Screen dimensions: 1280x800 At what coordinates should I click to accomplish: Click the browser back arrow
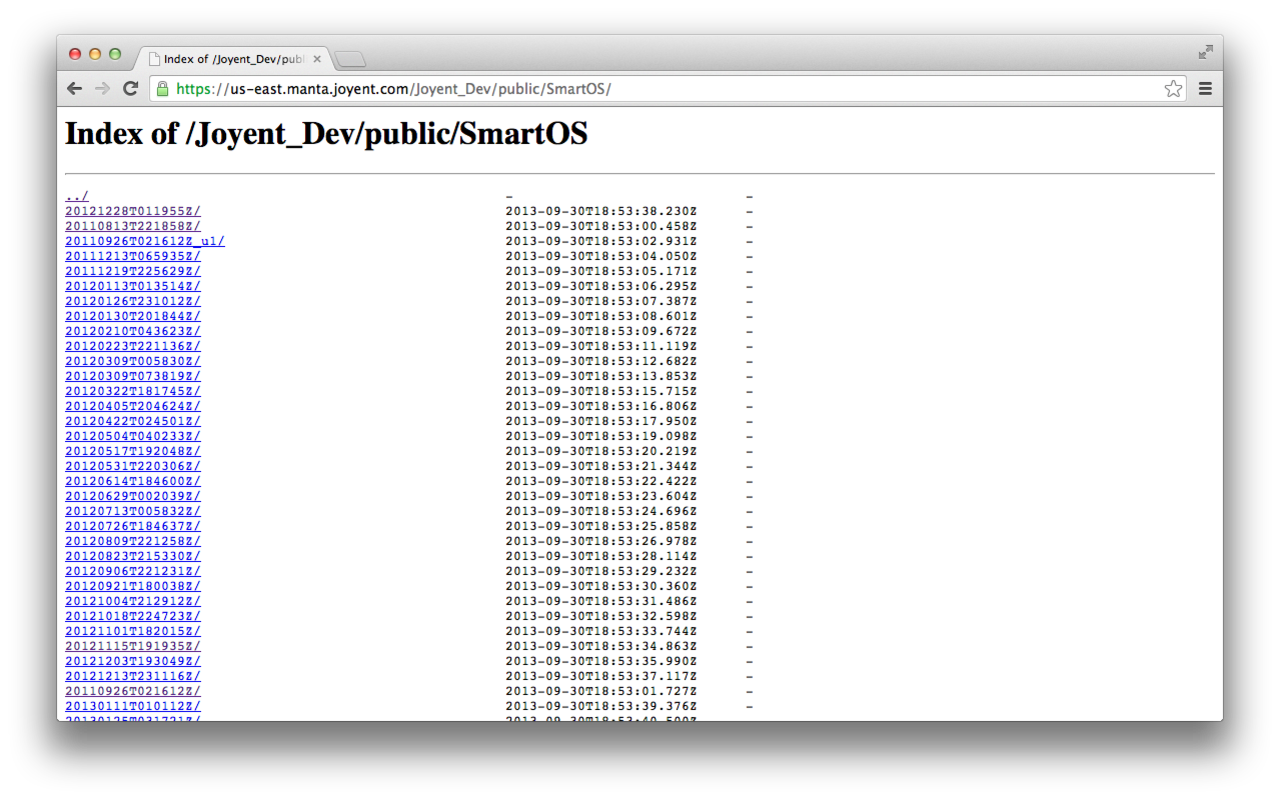(74, 89)
